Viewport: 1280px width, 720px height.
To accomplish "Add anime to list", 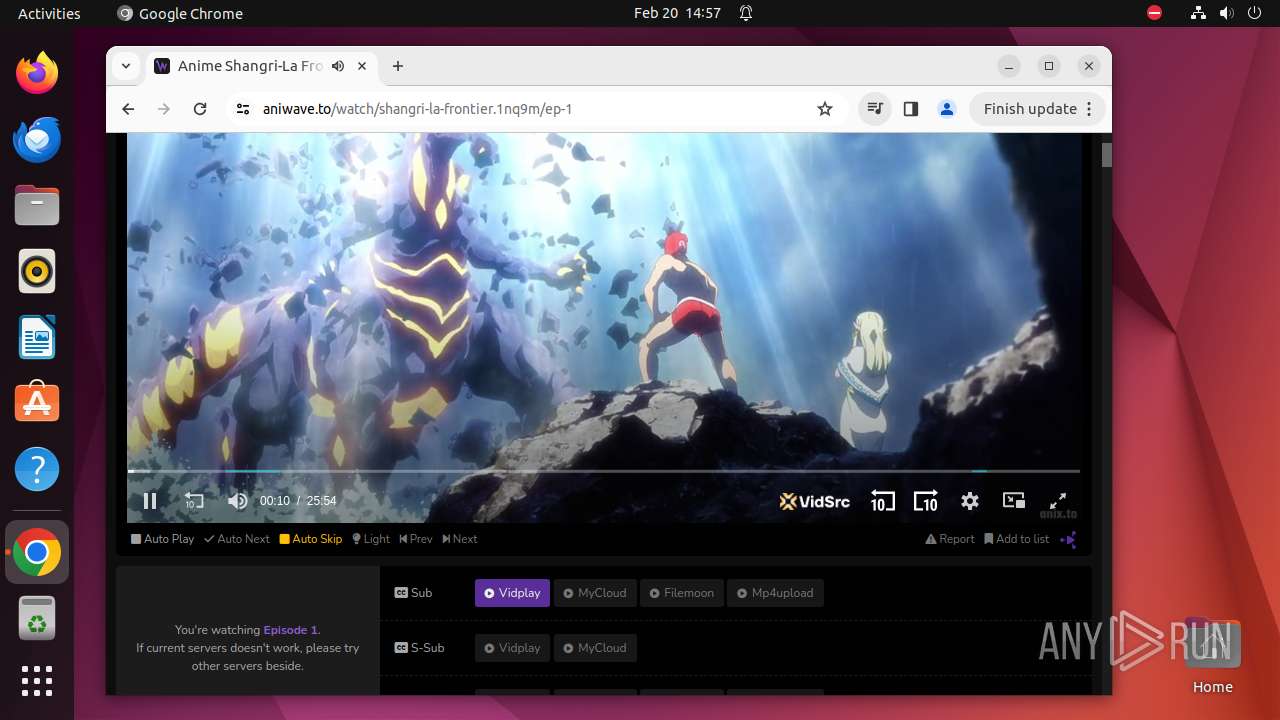I will pos(1017,539).
